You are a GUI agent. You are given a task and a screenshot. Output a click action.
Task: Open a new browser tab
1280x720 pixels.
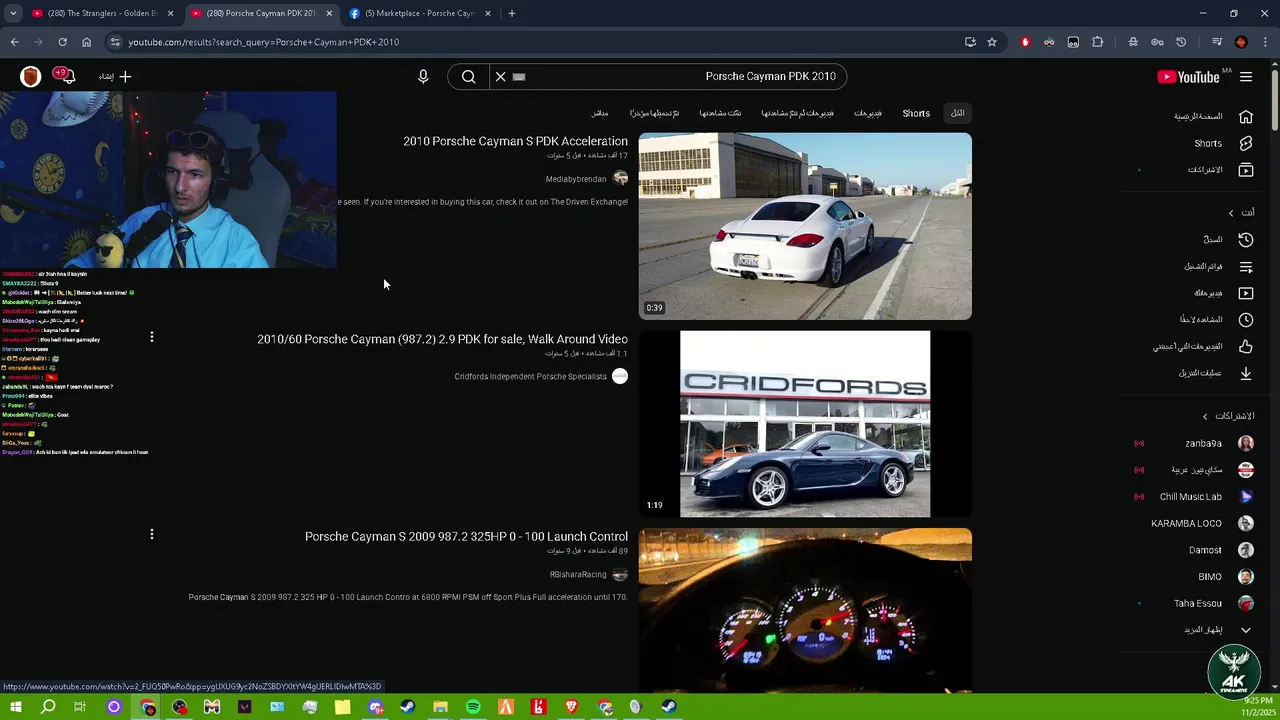512,13
